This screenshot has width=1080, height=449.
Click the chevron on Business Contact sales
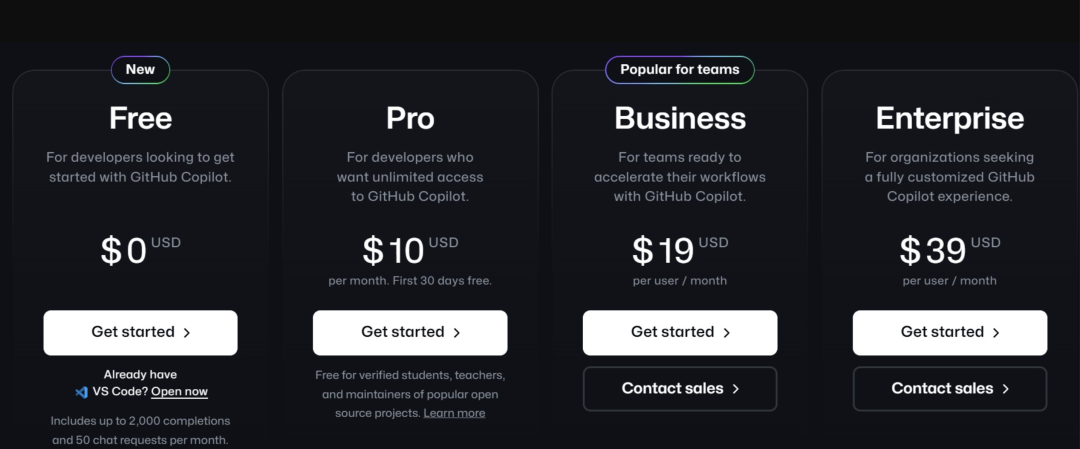coord(736,389)
